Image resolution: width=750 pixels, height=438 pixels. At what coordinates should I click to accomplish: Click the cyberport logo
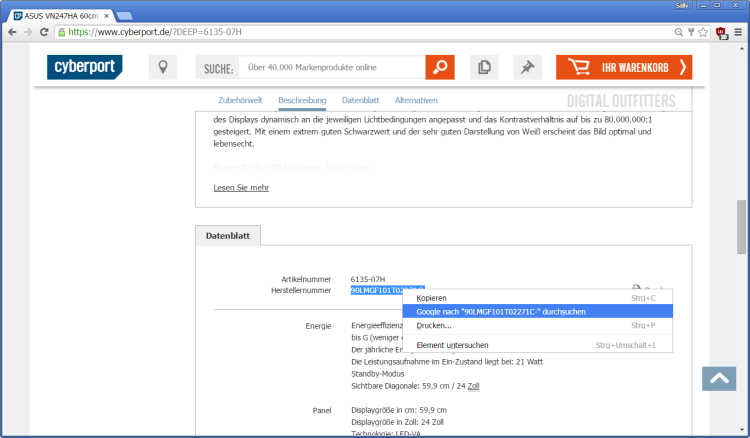coord(85,67)
